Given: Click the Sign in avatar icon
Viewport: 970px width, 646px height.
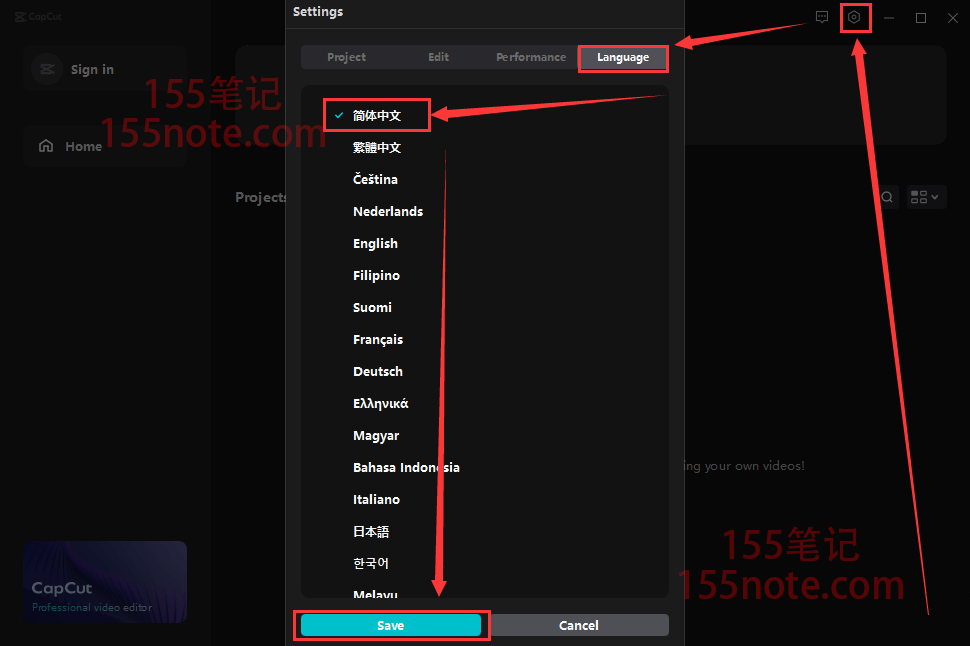Looking at the screenshot, I should click(46, 69).
